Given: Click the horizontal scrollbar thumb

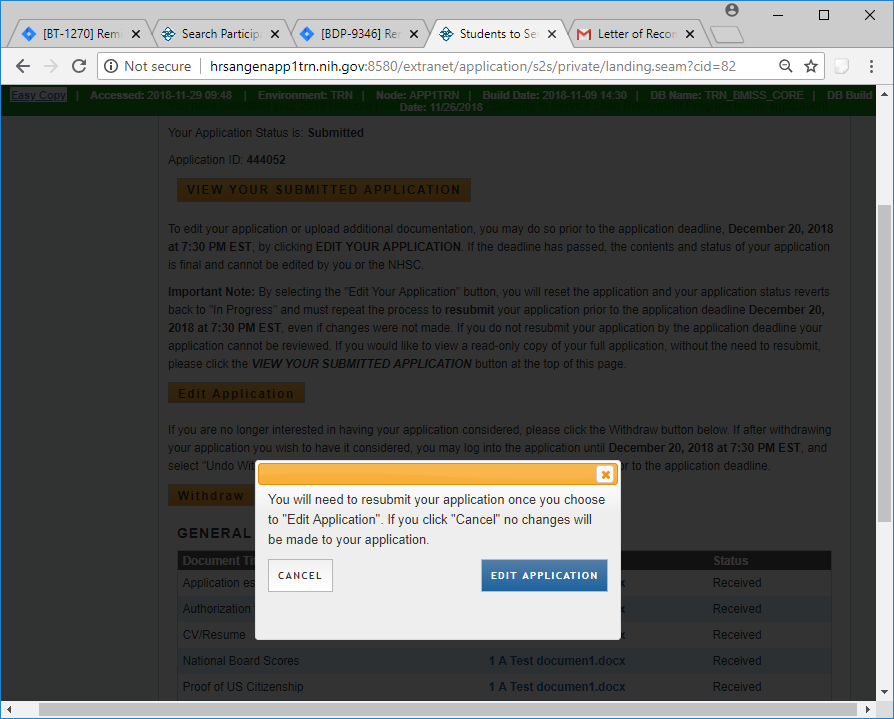Looking at the screenshot, I should 448,709.
